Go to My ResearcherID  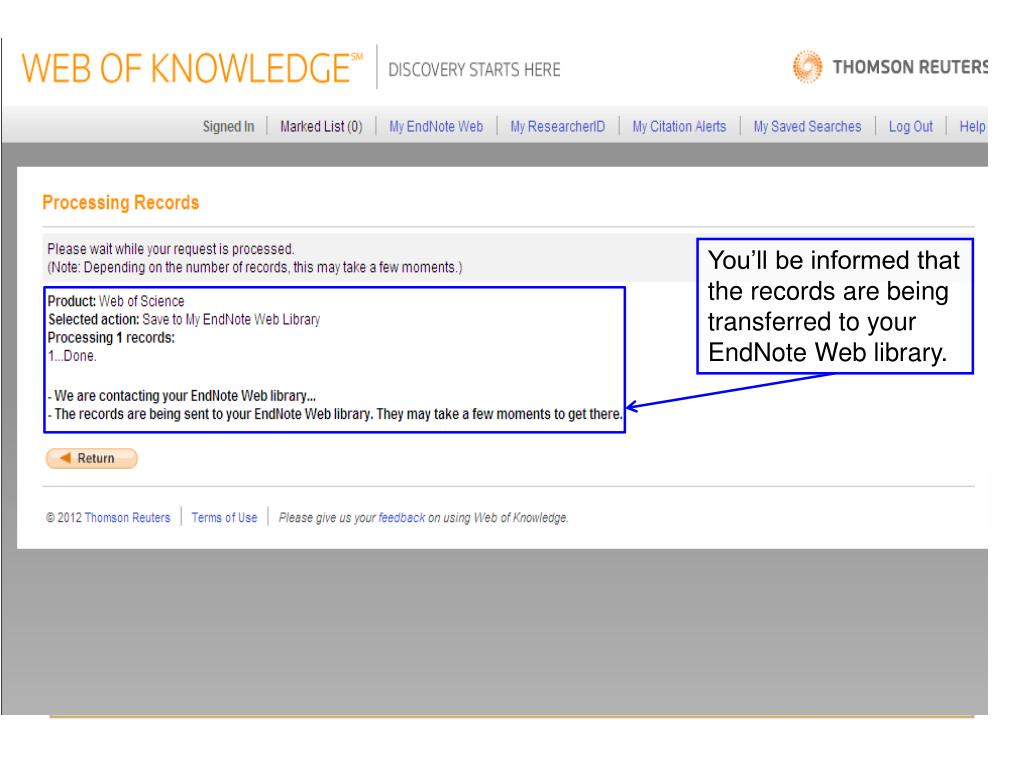coord(558,127)
